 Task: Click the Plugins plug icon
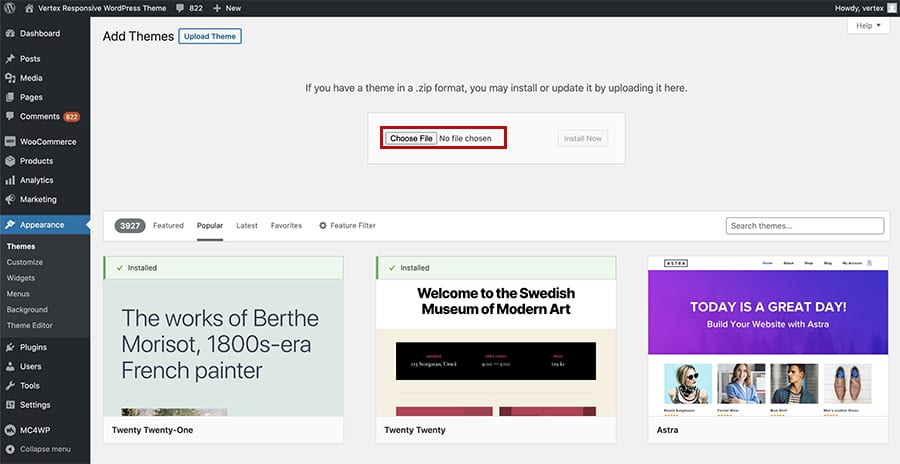(x=10, y=347)
